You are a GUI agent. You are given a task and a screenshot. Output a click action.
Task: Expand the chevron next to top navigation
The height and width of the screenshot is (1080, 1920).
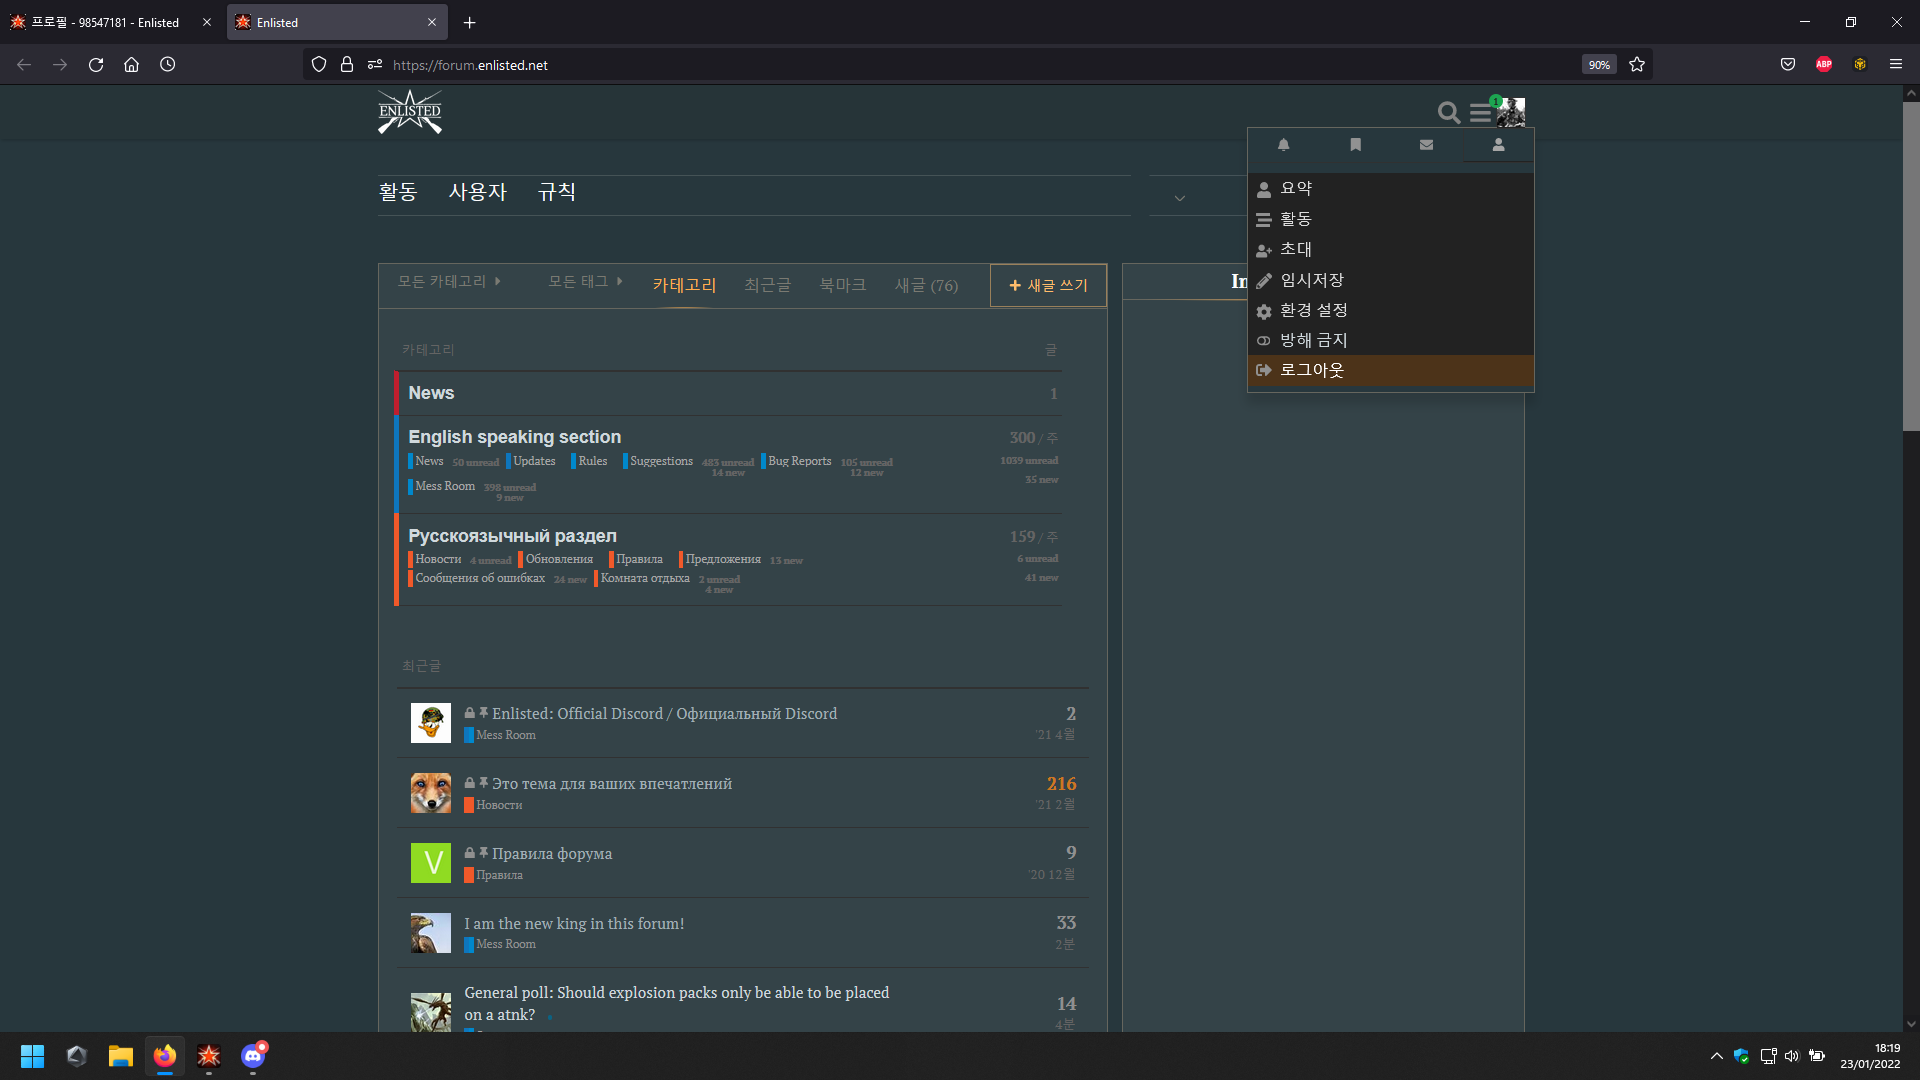(x=1180, y=198)
